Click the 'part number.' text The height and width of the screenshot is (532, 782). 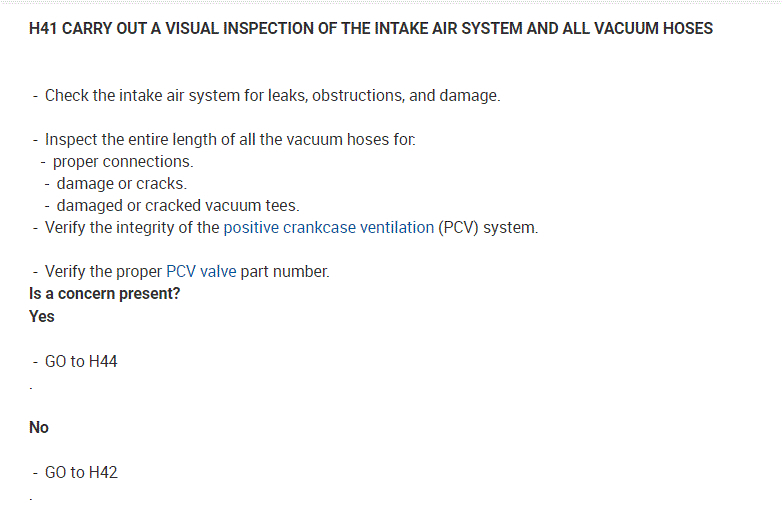point(285,272)
